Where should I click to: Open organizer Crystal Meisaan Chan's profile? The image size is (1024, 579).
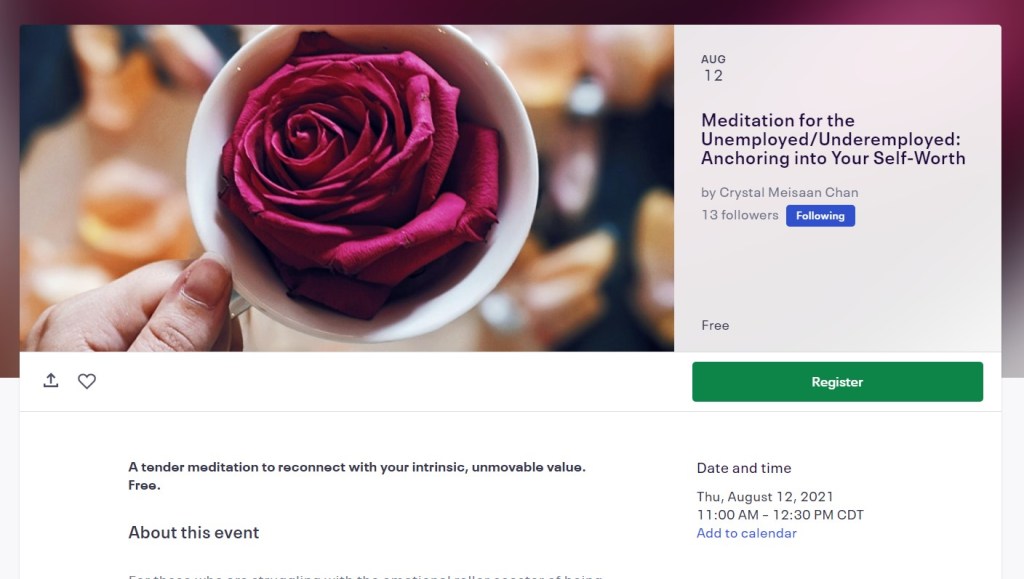788,192
